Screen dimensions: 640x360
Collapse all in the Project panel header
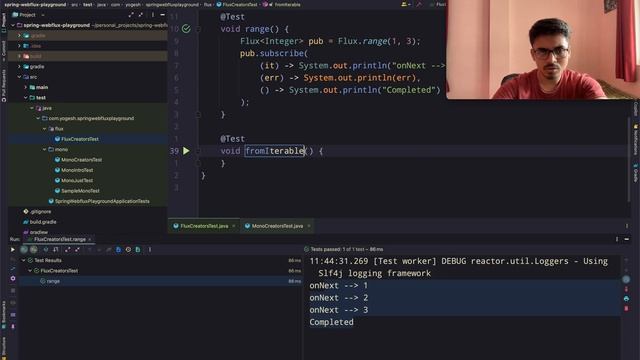click(x=141, y=15)
